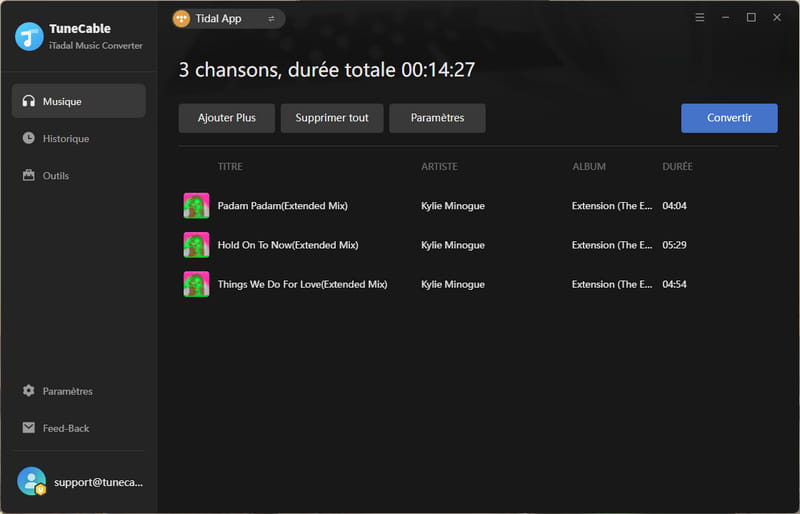Click the headphones Musique icon
The height and width of the screenshot is (514, 800).
29,101
